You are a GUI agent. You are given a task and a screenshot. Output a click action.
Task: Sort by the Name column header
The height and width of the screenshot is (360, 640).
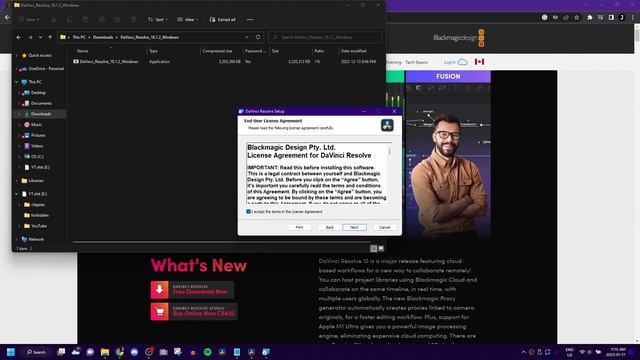pos(83,51)
